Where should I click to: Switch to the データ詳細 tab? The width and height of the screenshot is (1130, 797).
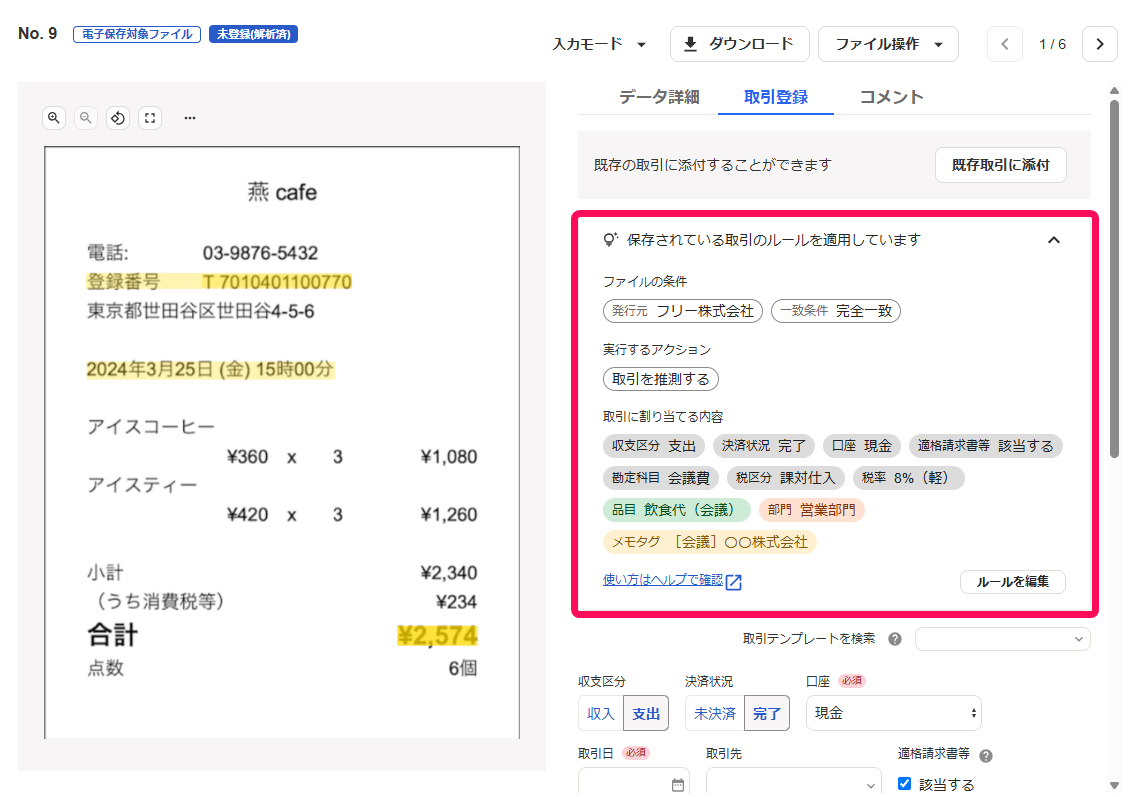(x=659, y=97)
